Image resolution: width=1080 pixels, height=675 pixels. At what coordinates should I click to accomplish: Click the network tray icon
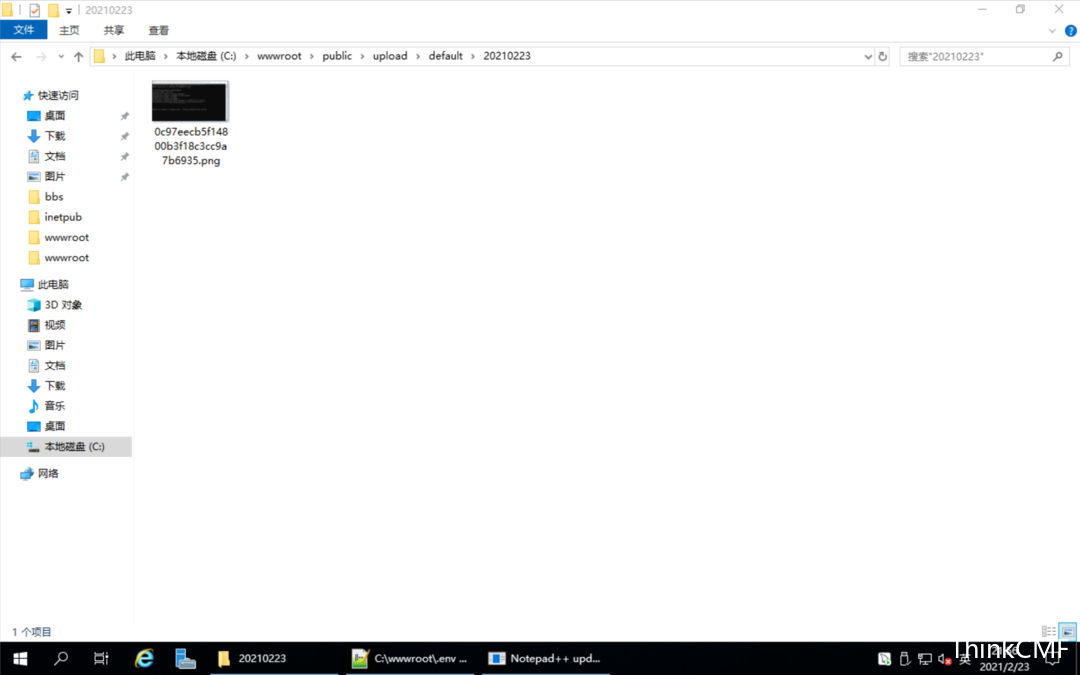click(925, 659)
